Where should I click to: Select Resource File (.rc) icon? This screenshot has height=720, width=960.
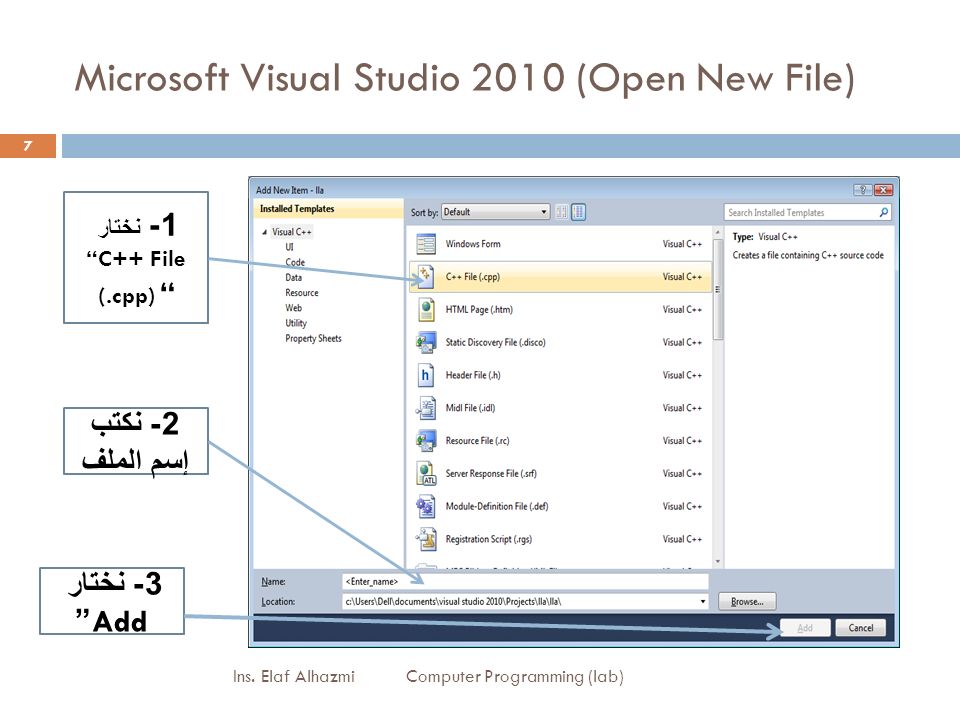click(426, 441)
